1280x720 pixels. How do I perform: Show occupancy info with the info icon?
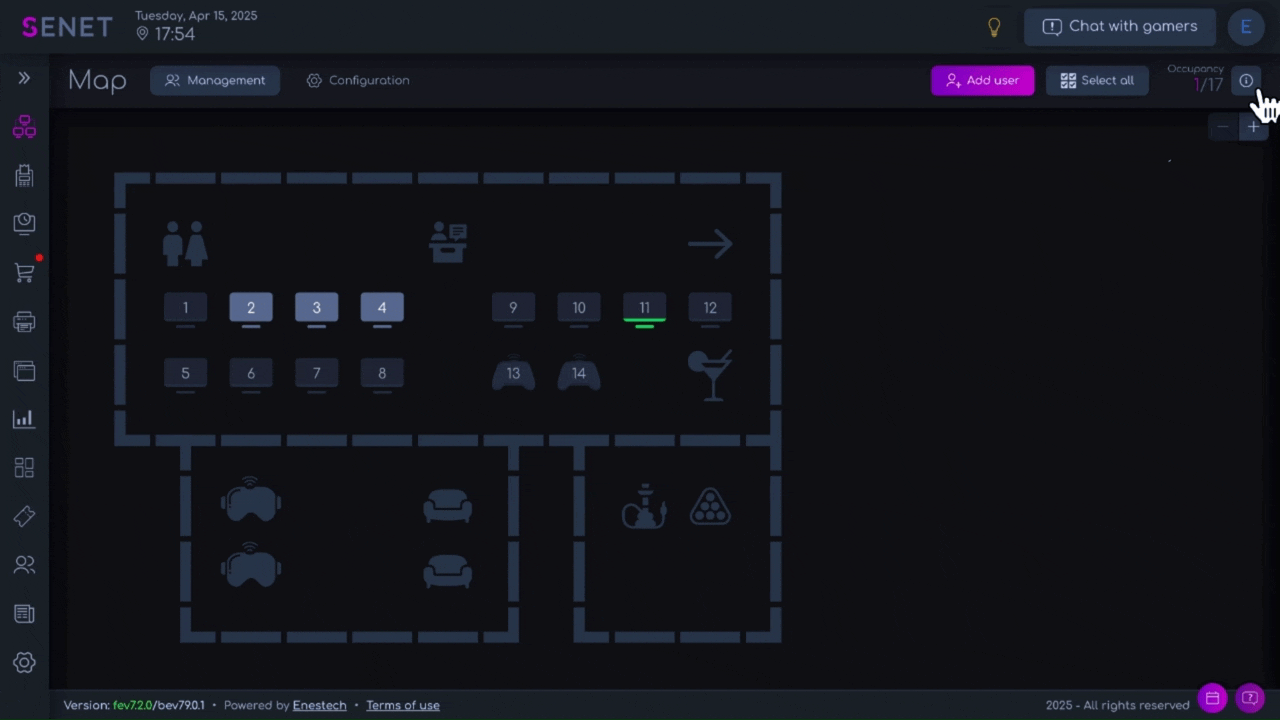pos(1246,81)
